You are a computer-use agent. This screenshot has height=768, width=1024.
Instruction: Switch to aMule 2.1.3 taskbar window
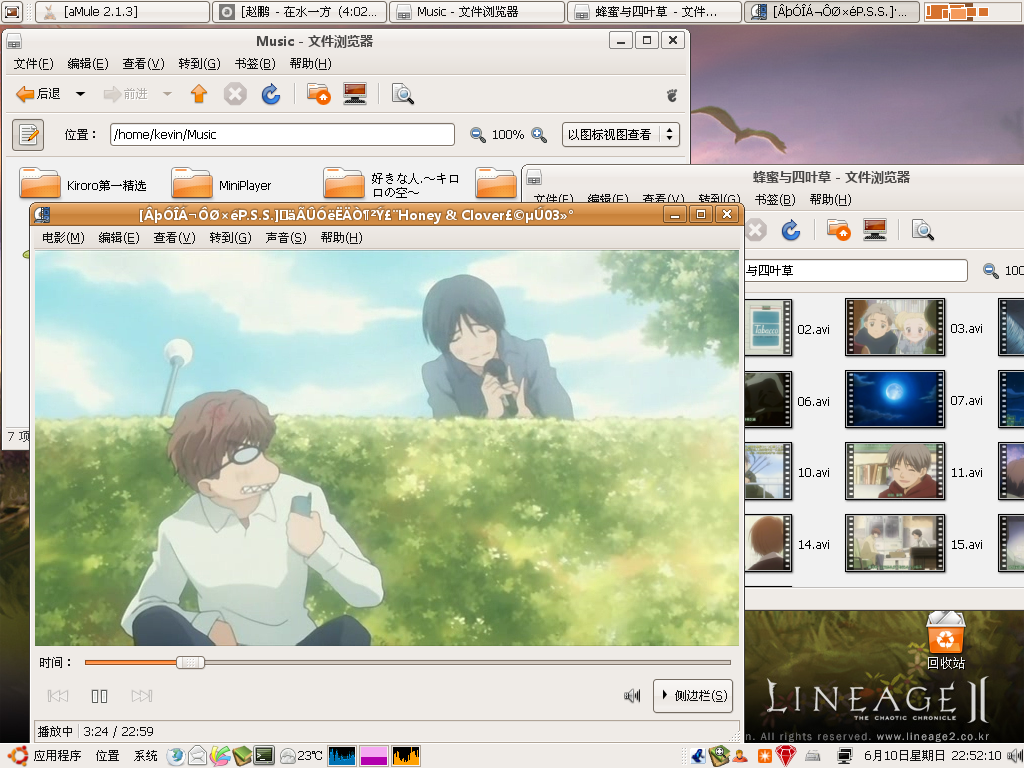coord(122,12)
